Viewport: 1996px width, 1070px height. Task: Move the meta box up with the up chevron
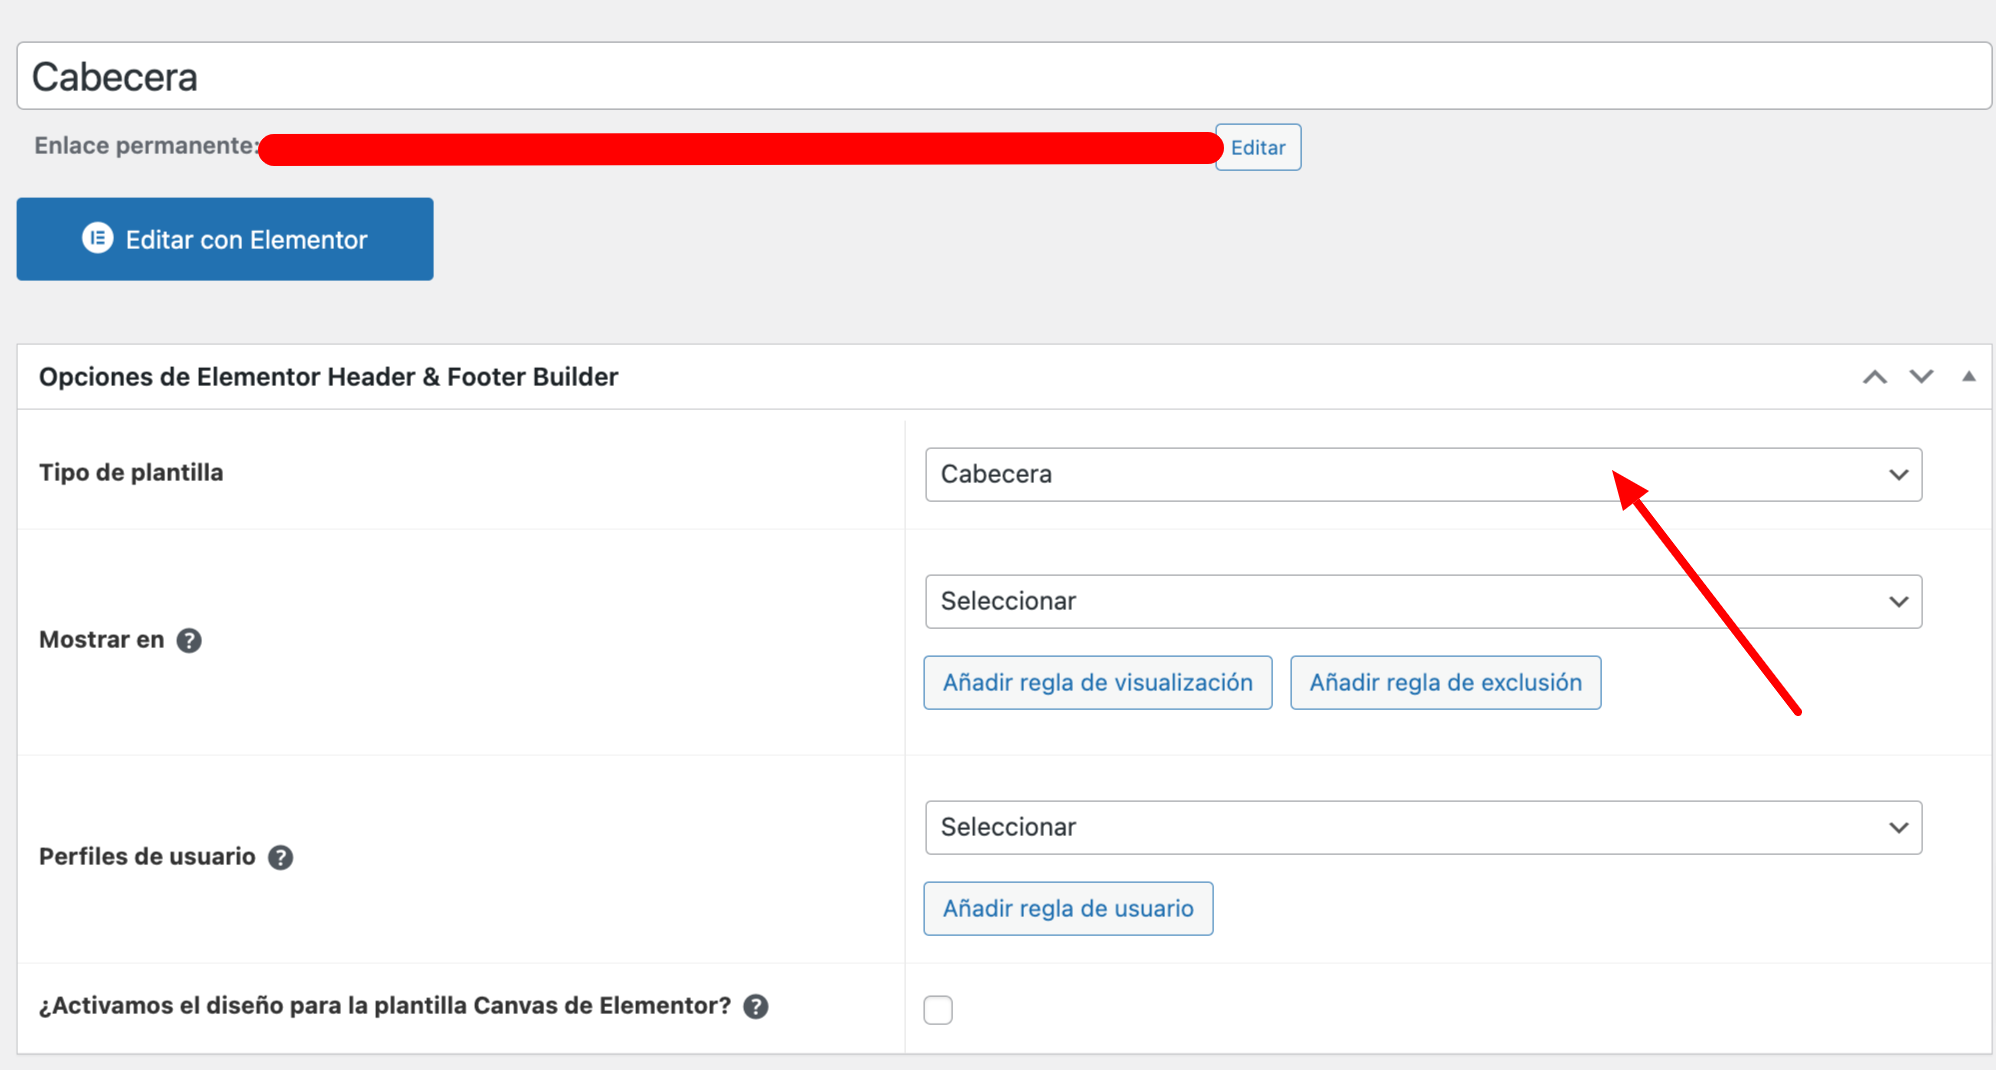[x=1875, y=377]
